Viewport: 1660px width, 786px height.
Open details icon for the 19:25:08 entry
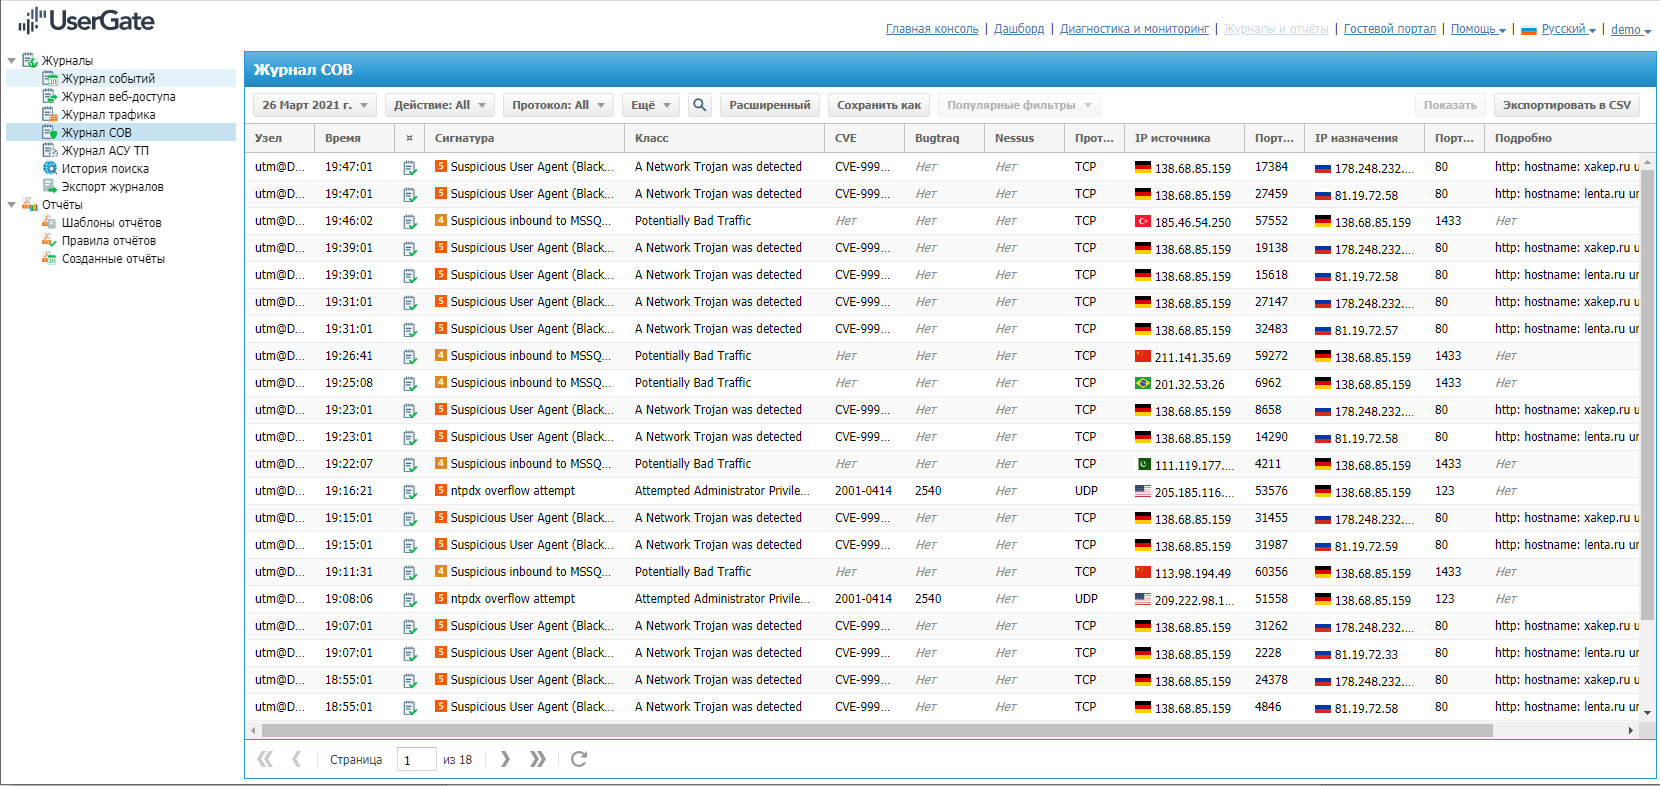coord(410,384)
